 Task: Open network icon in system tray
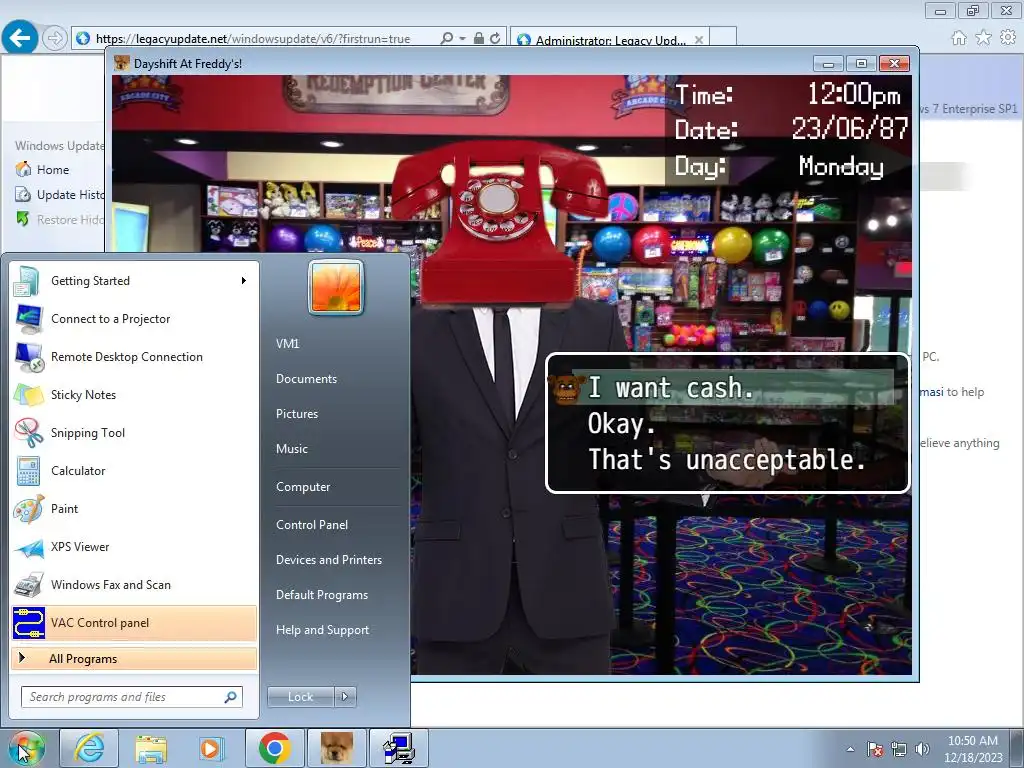click(899, 749)
